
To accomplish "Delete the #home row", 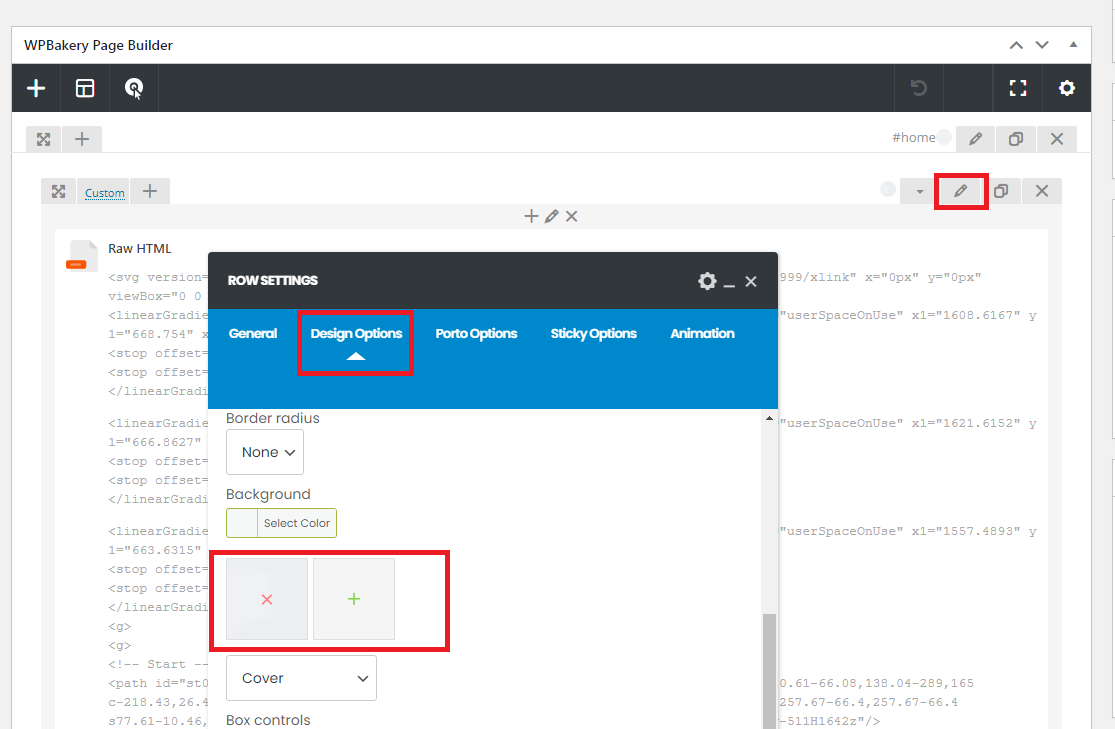I will click(1057, 138).
